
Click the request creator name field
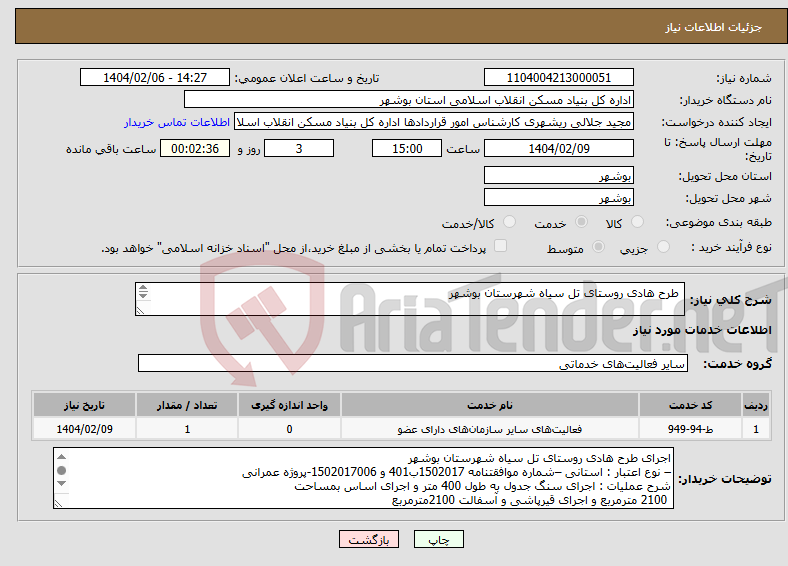coord(434,122)
